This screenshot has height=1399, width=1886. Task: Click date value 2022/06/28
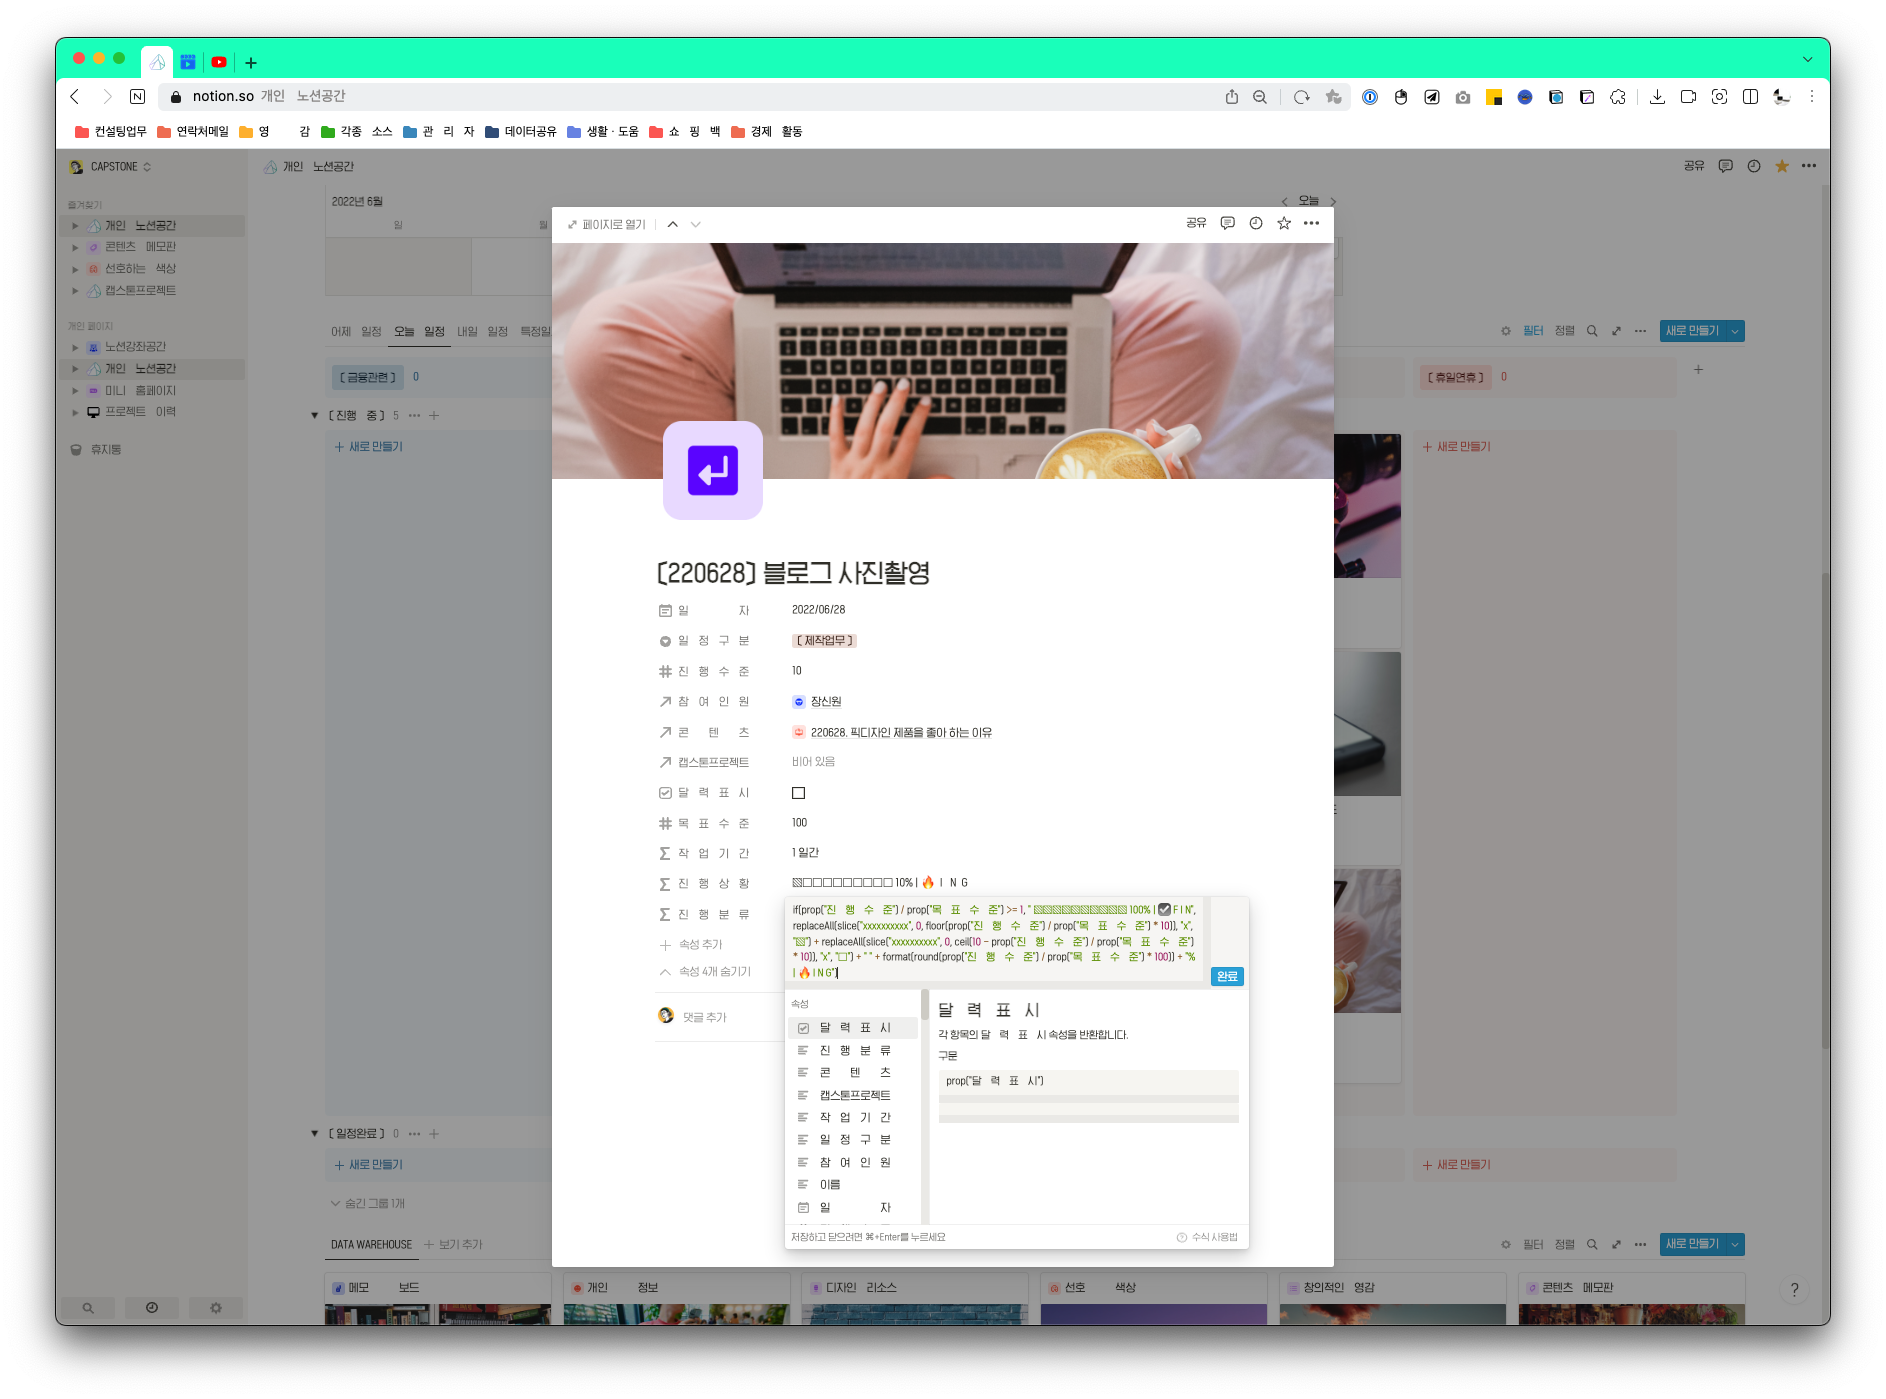(x=818, y=609)
